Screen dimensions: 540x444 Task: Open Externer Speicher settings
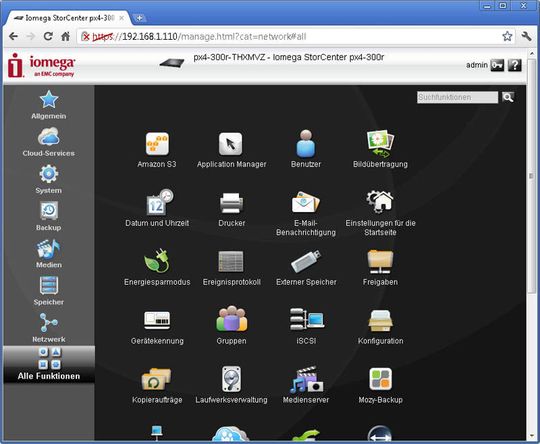(x=306, y=267)
